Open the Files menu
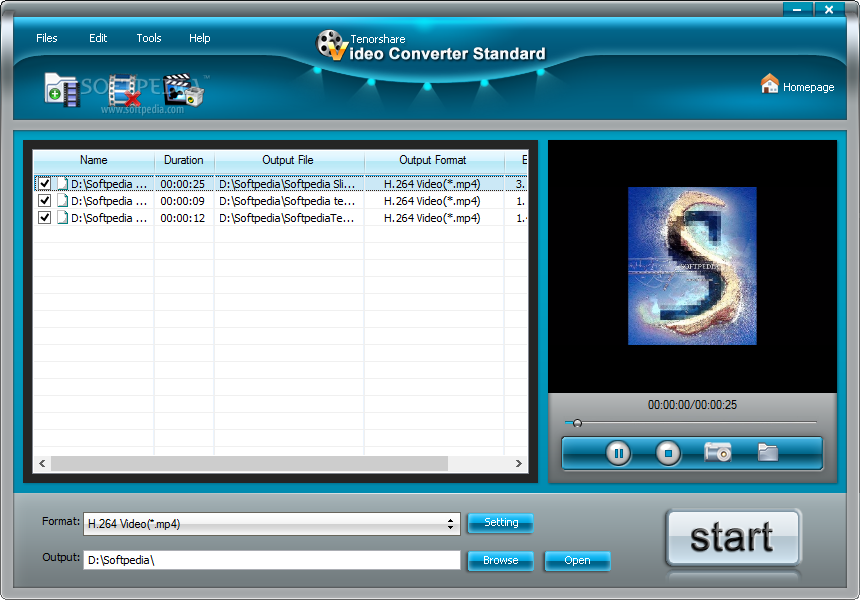 (47, 38)
